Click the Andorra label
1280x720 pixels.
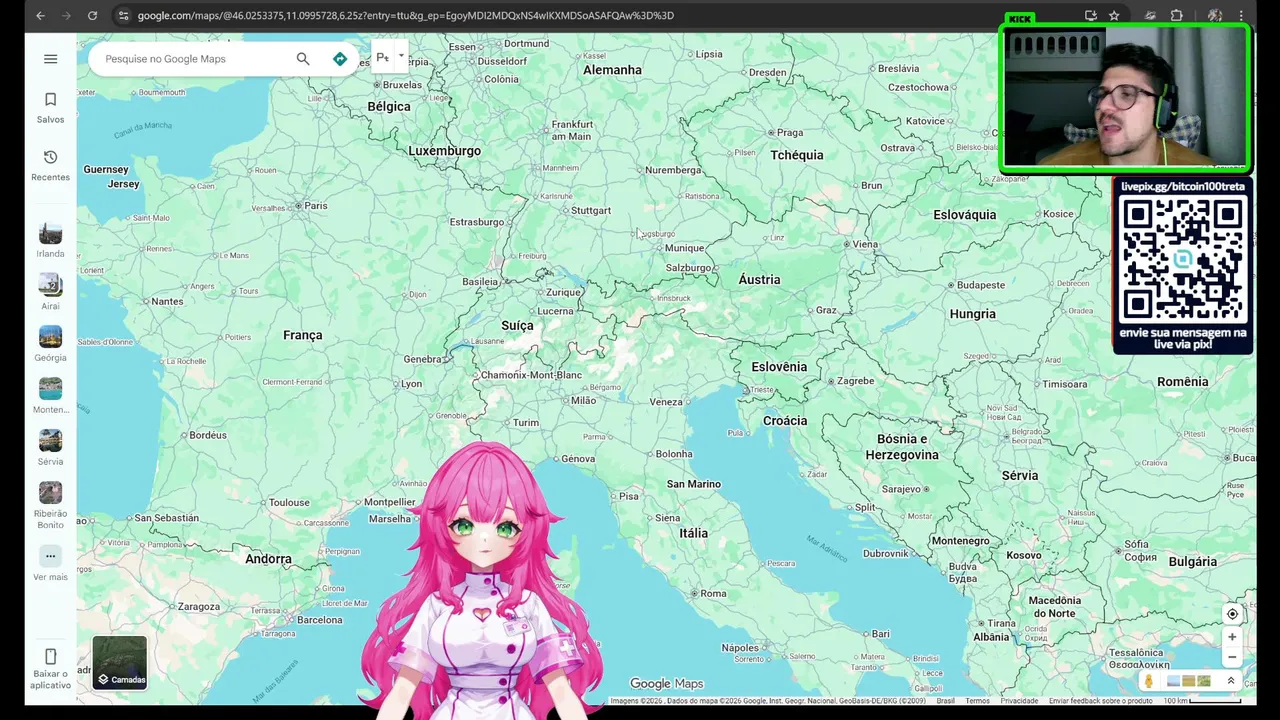(x=268, y=559)
